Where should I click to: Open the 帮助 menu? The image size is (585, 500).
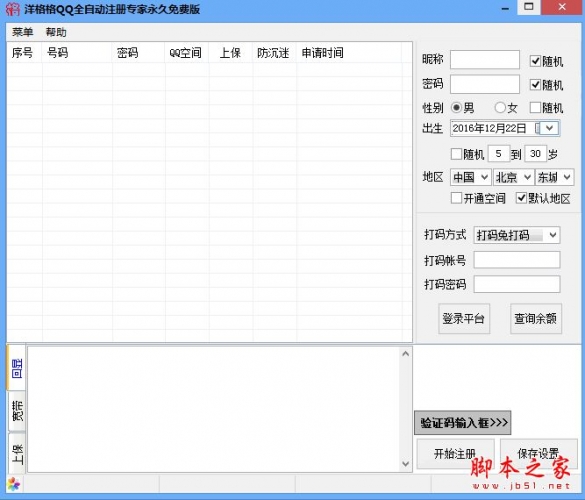click(56, 32)
